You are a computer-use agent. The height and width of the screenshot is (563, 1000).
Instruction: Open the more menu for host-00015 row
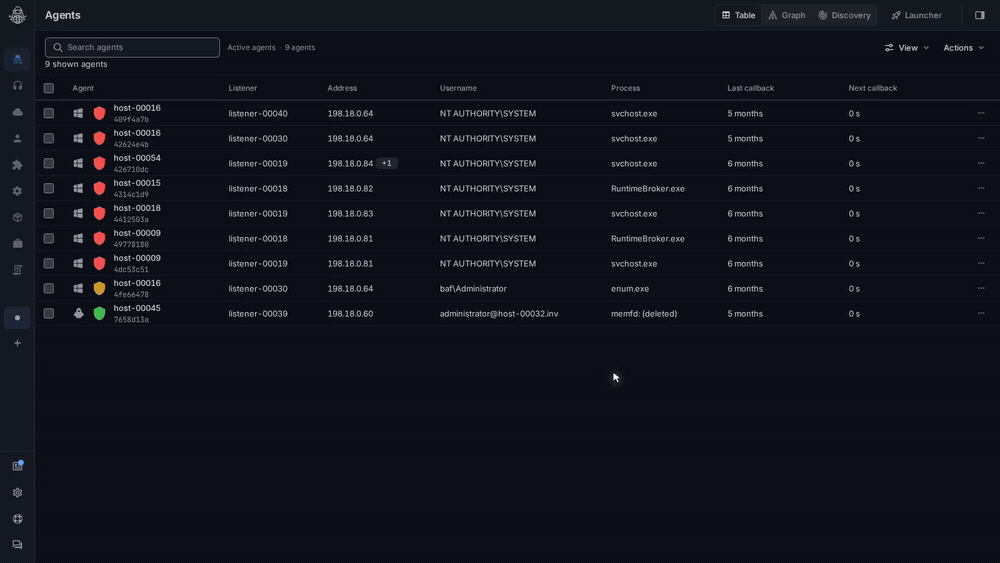coord(981,188)
